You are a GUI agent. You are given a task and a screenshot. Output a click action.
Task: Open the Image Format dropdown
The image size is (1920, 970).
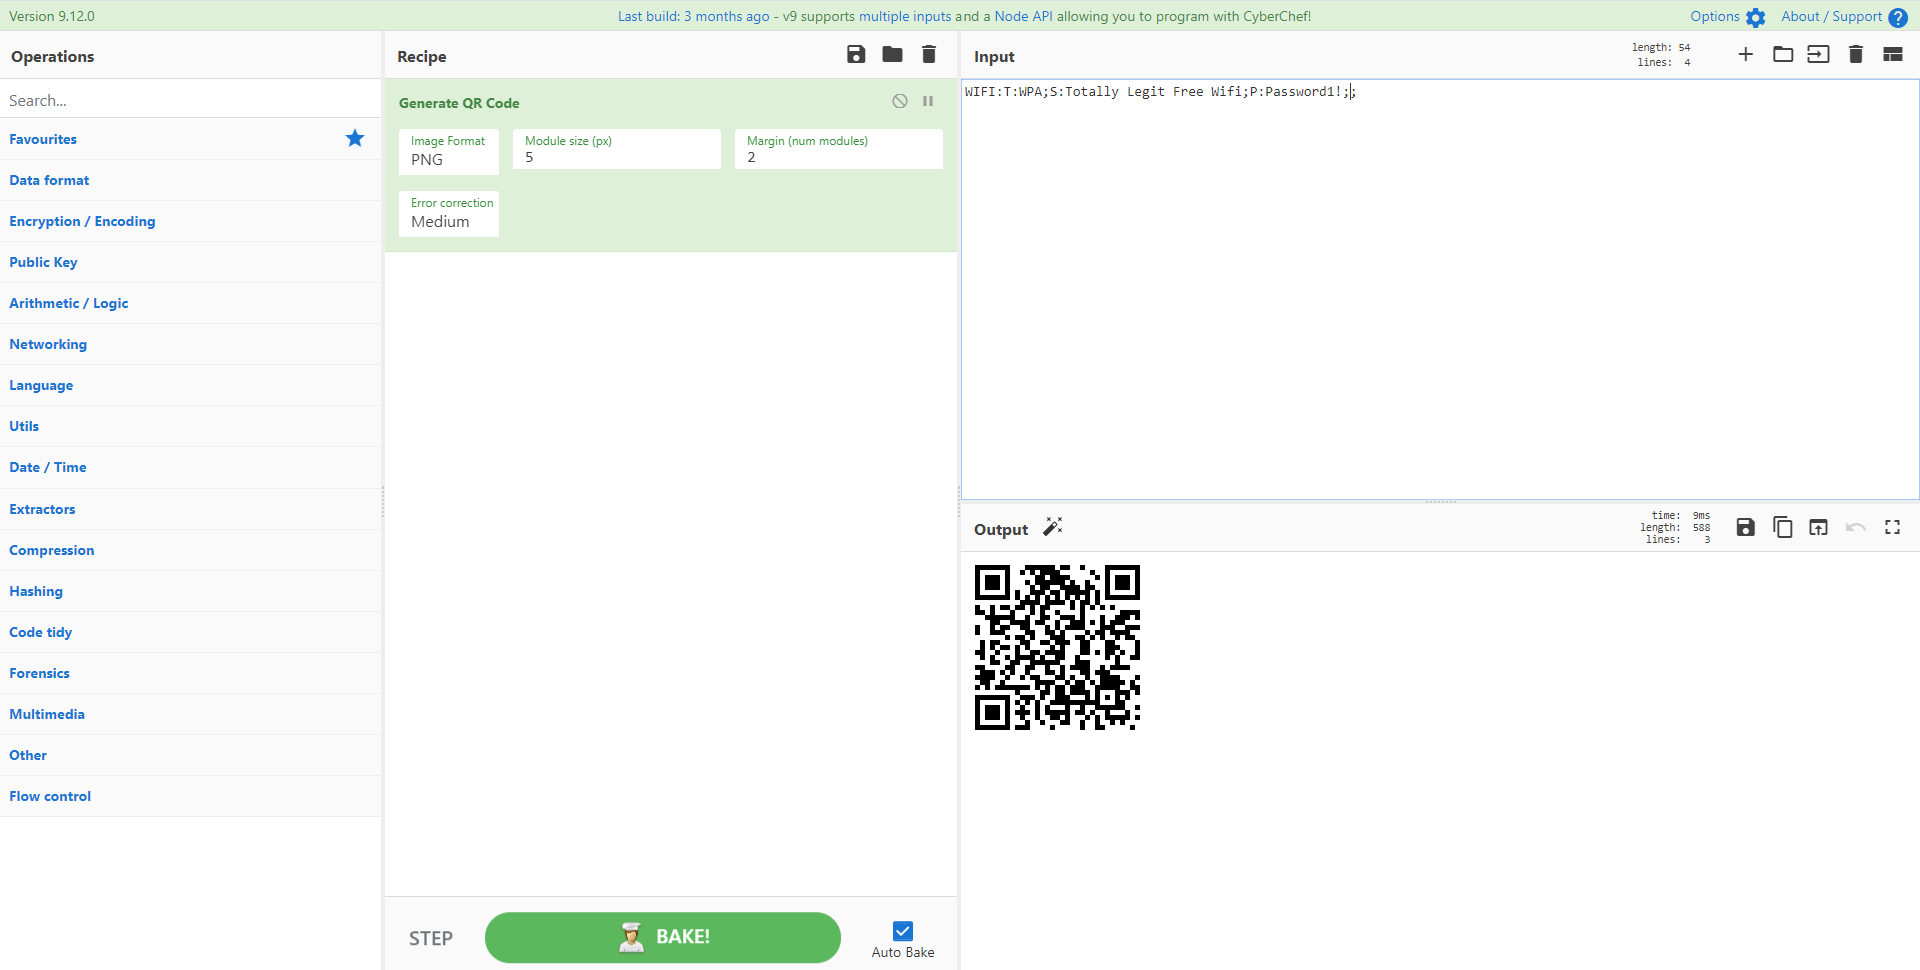(449, 152)
